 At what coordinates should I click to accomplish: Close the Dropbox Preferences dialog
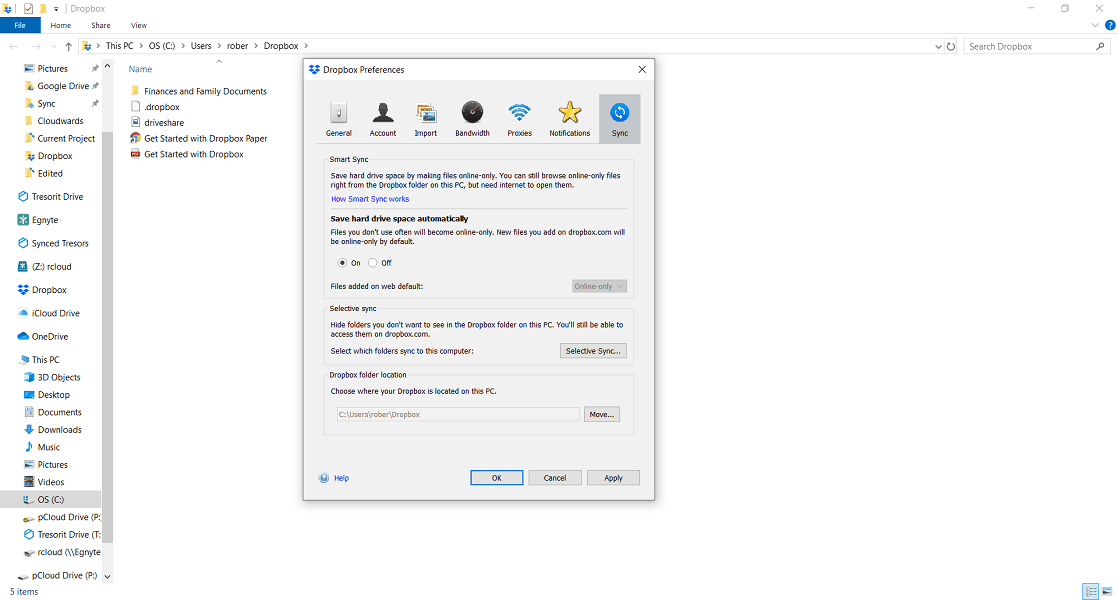coord(642,69)
